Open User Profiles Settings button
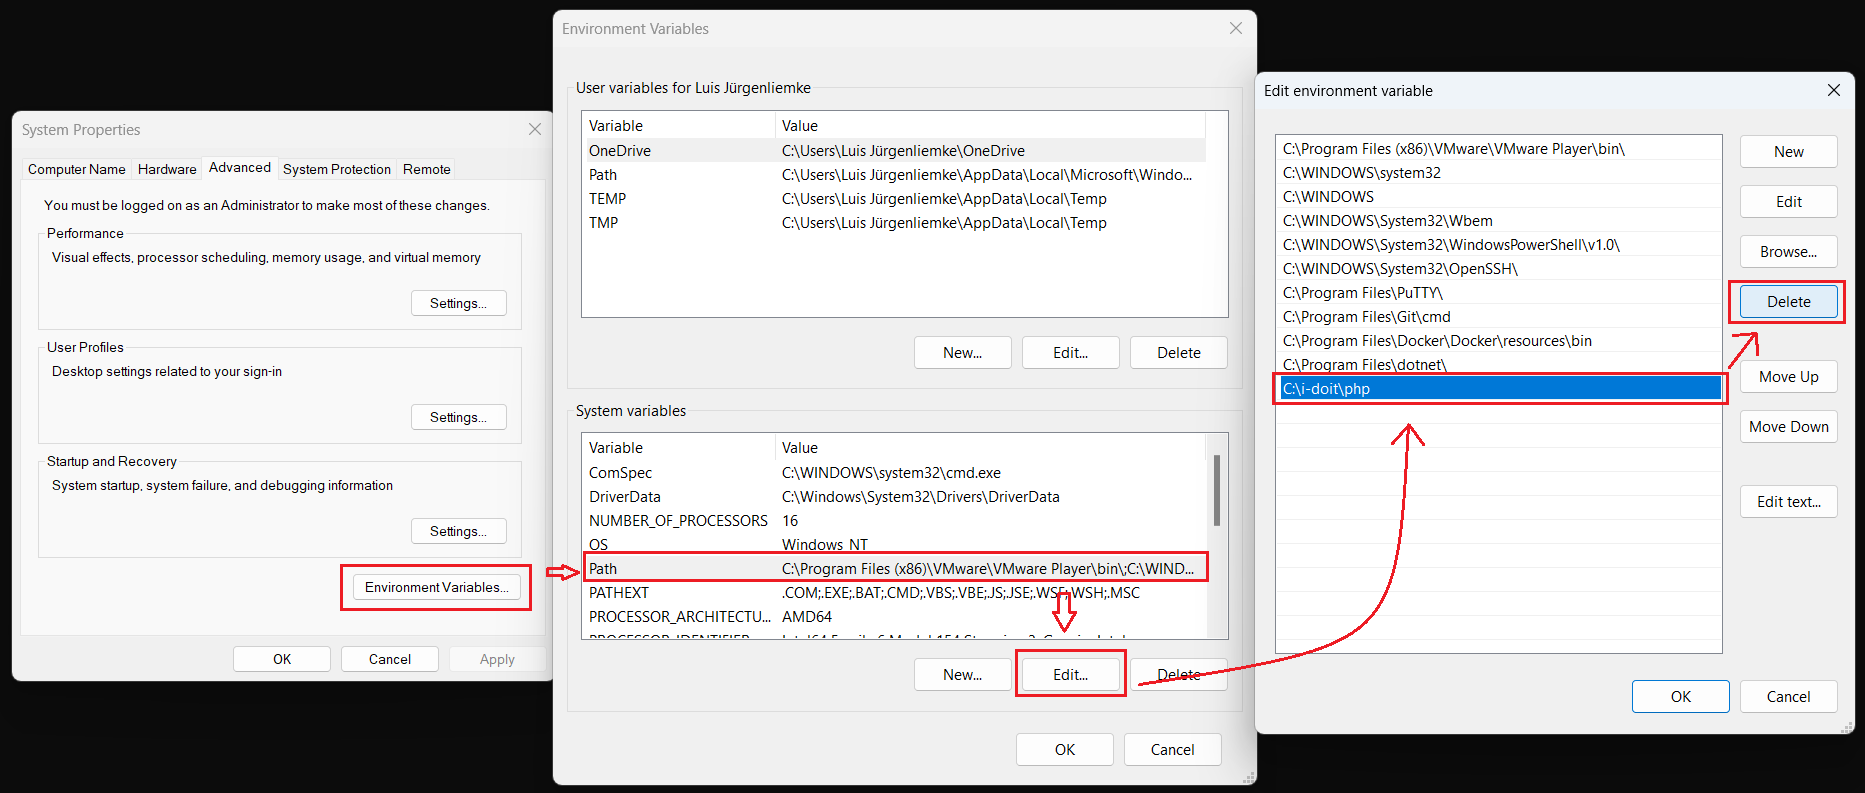1865x793 pixels. [x=459, y=417]
